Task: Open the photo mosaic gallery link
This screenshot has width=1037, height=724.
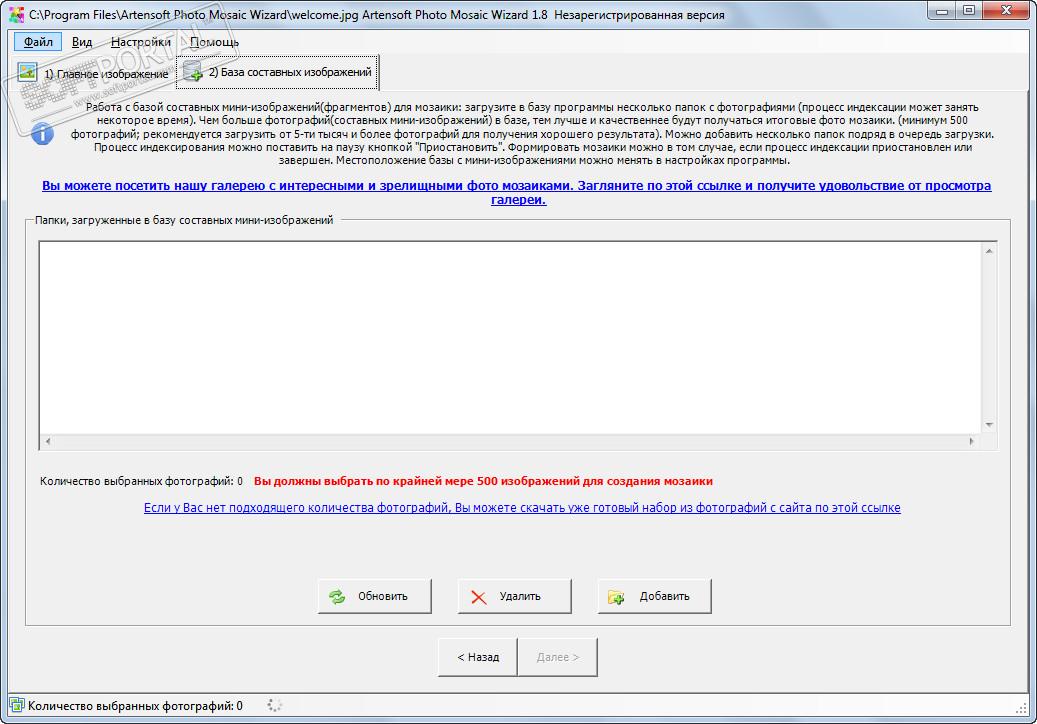Action: tap(517, 192)
